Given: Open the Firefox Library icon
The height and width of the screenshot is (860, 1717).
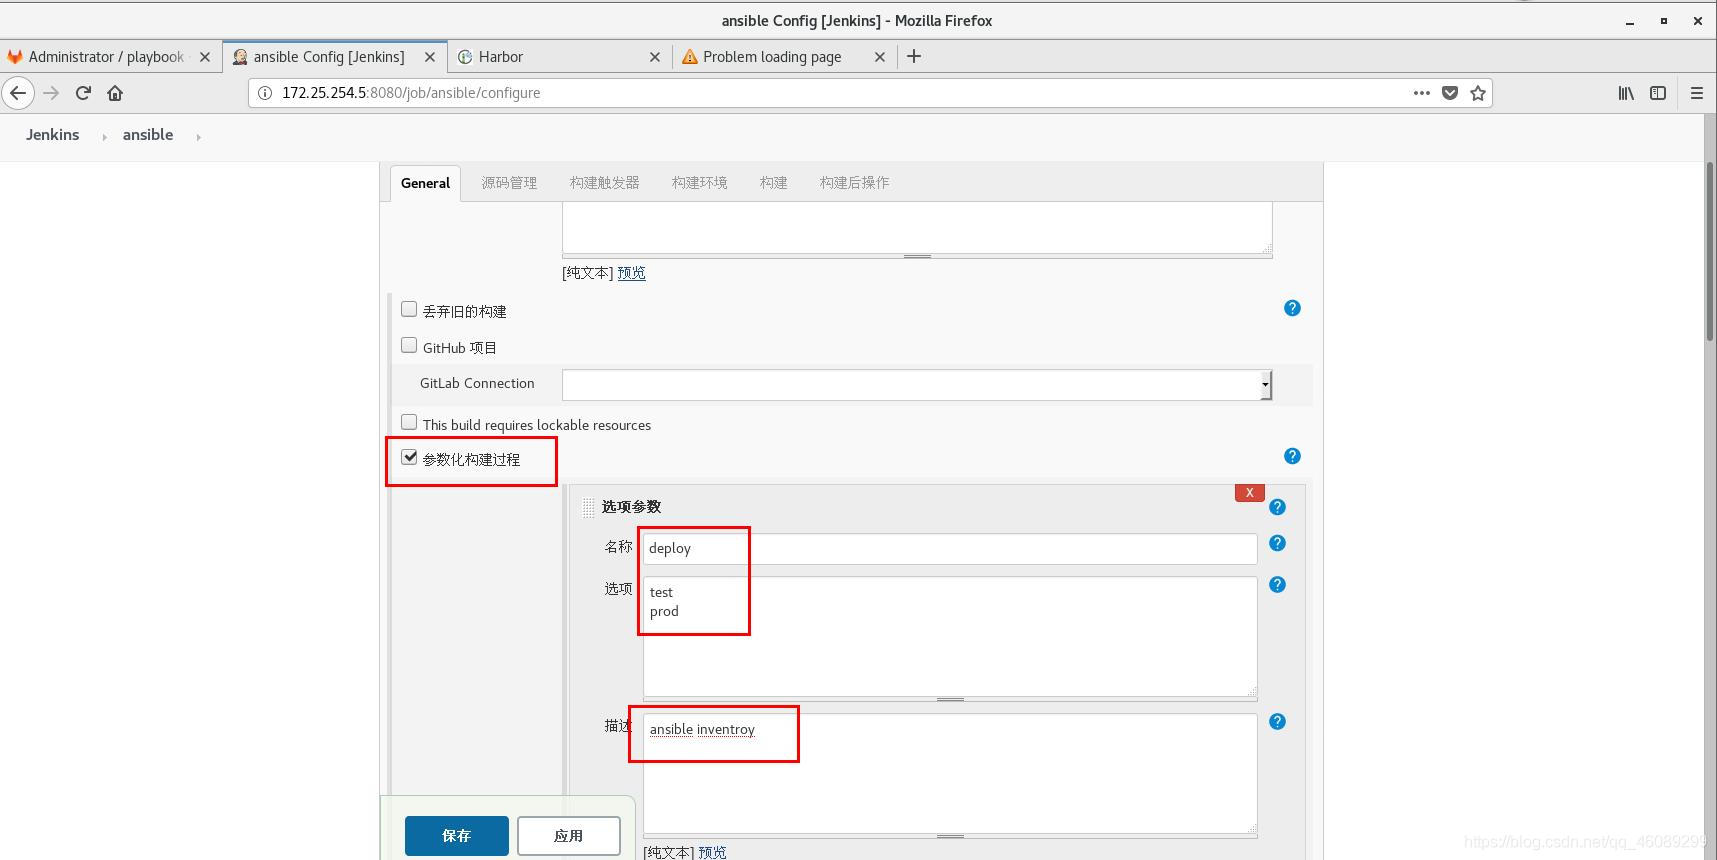Looking at the screenshot, I should (x=1626, y=93).
